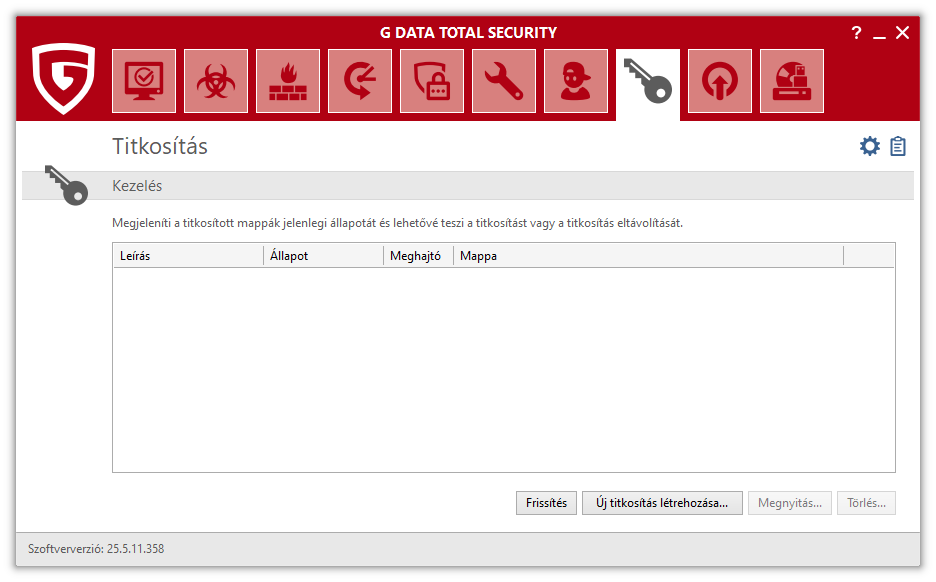Sort by the Meghajtó column header
936x582 pixels.
418,255
